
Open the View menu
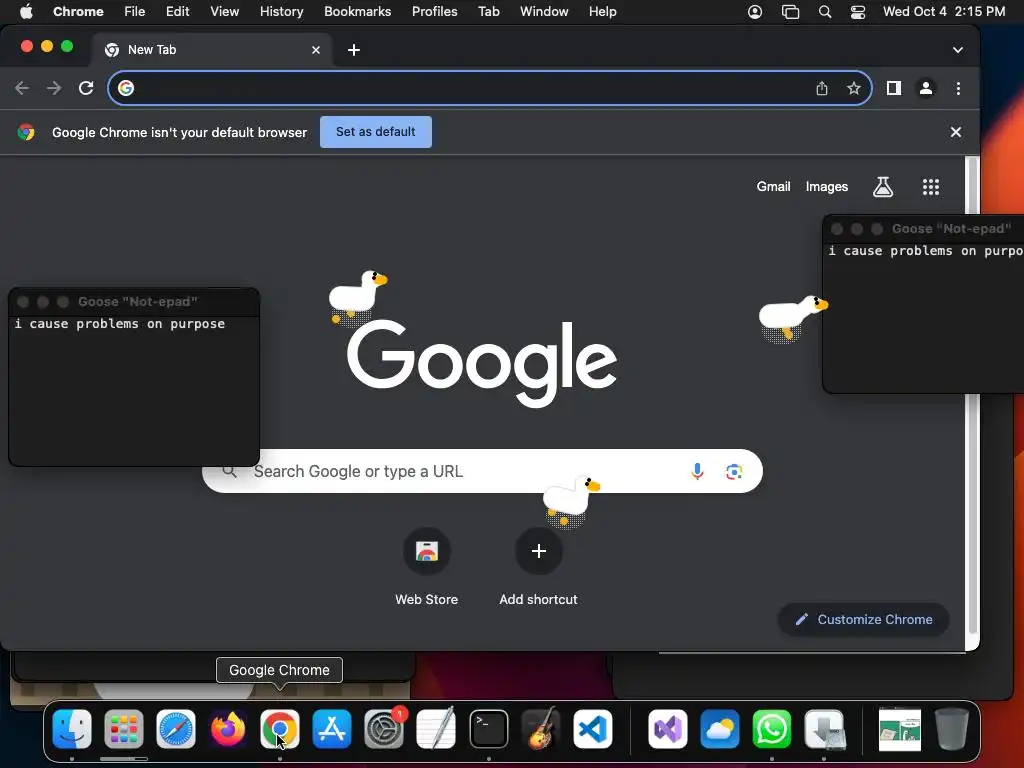pyautogui.click(x=224, y=12)
